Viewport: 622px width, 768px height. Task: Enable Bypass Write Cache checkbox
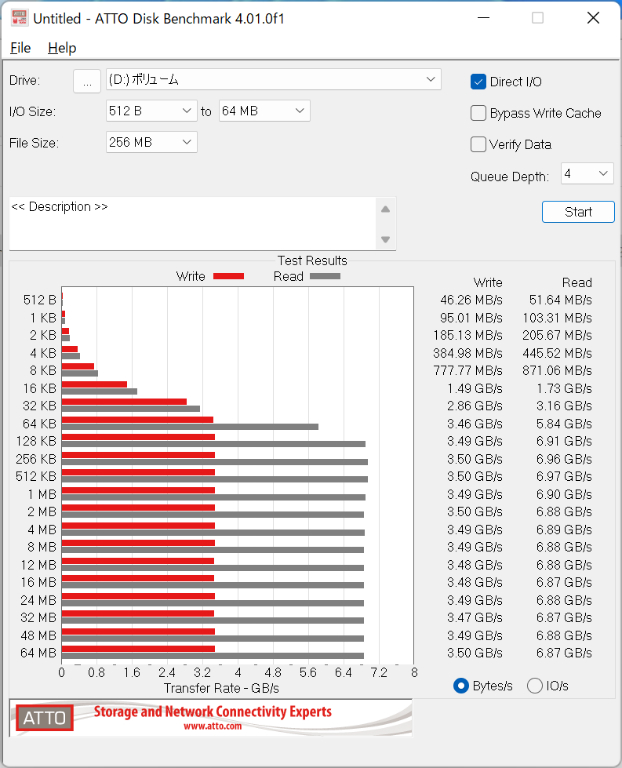(478, 113)
